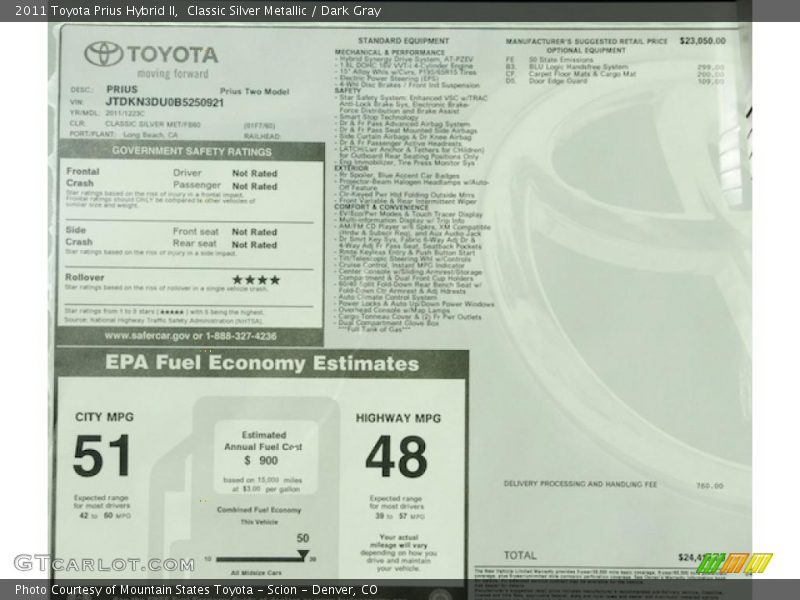Select the price $23,050.00

coord(703,41)
